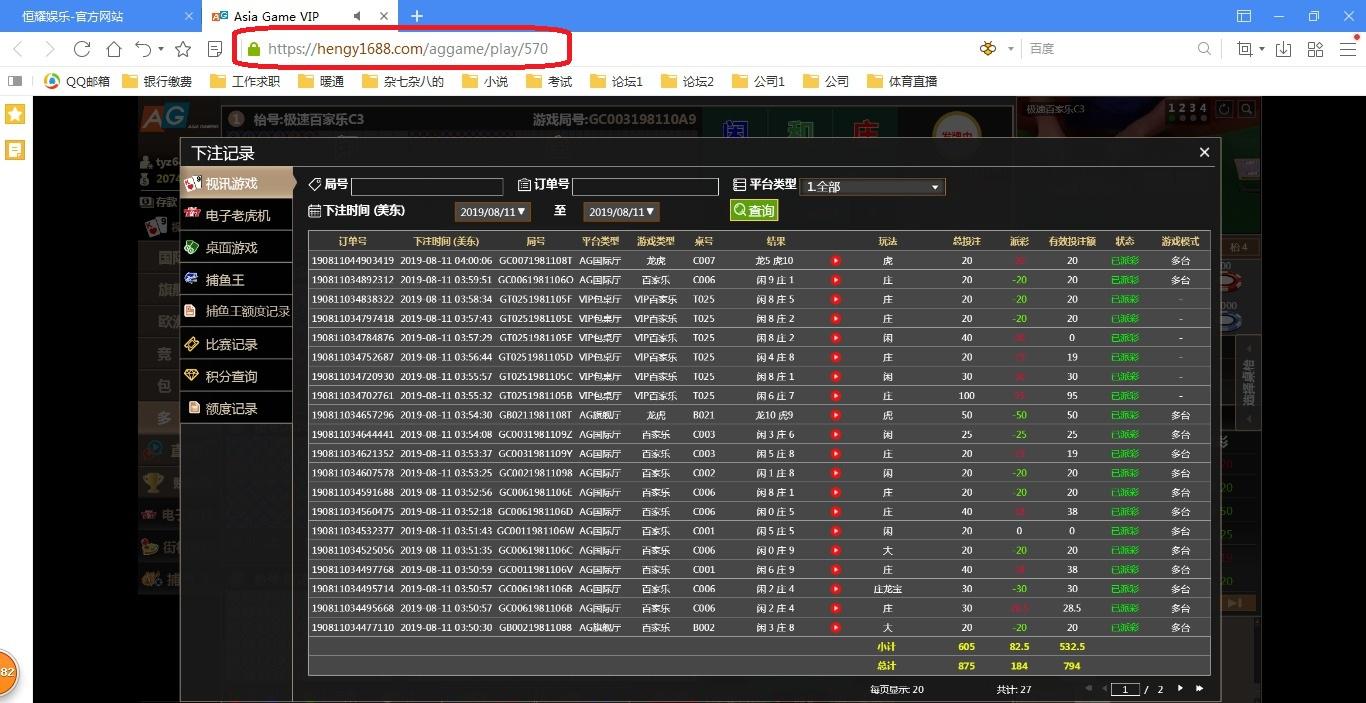Click the undo close-tab arrow icon
Screen dimensions: 1366x703
coord(144,49)
